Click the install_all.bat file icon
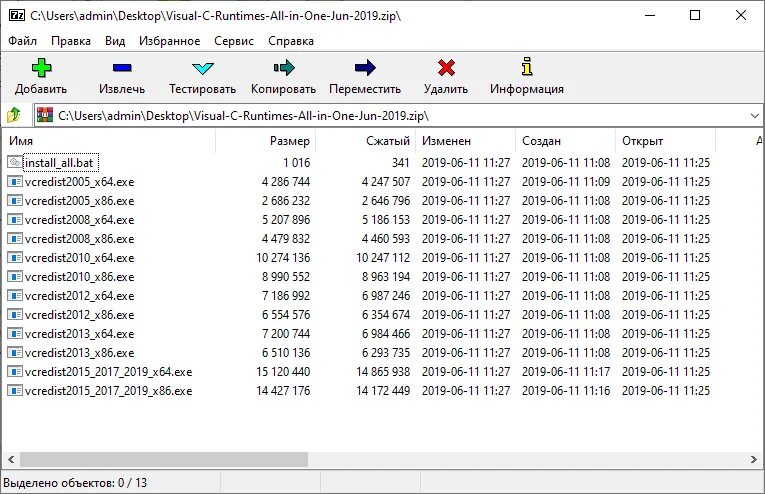Viewport: 765px width, 494px height. tap(15, 162)
